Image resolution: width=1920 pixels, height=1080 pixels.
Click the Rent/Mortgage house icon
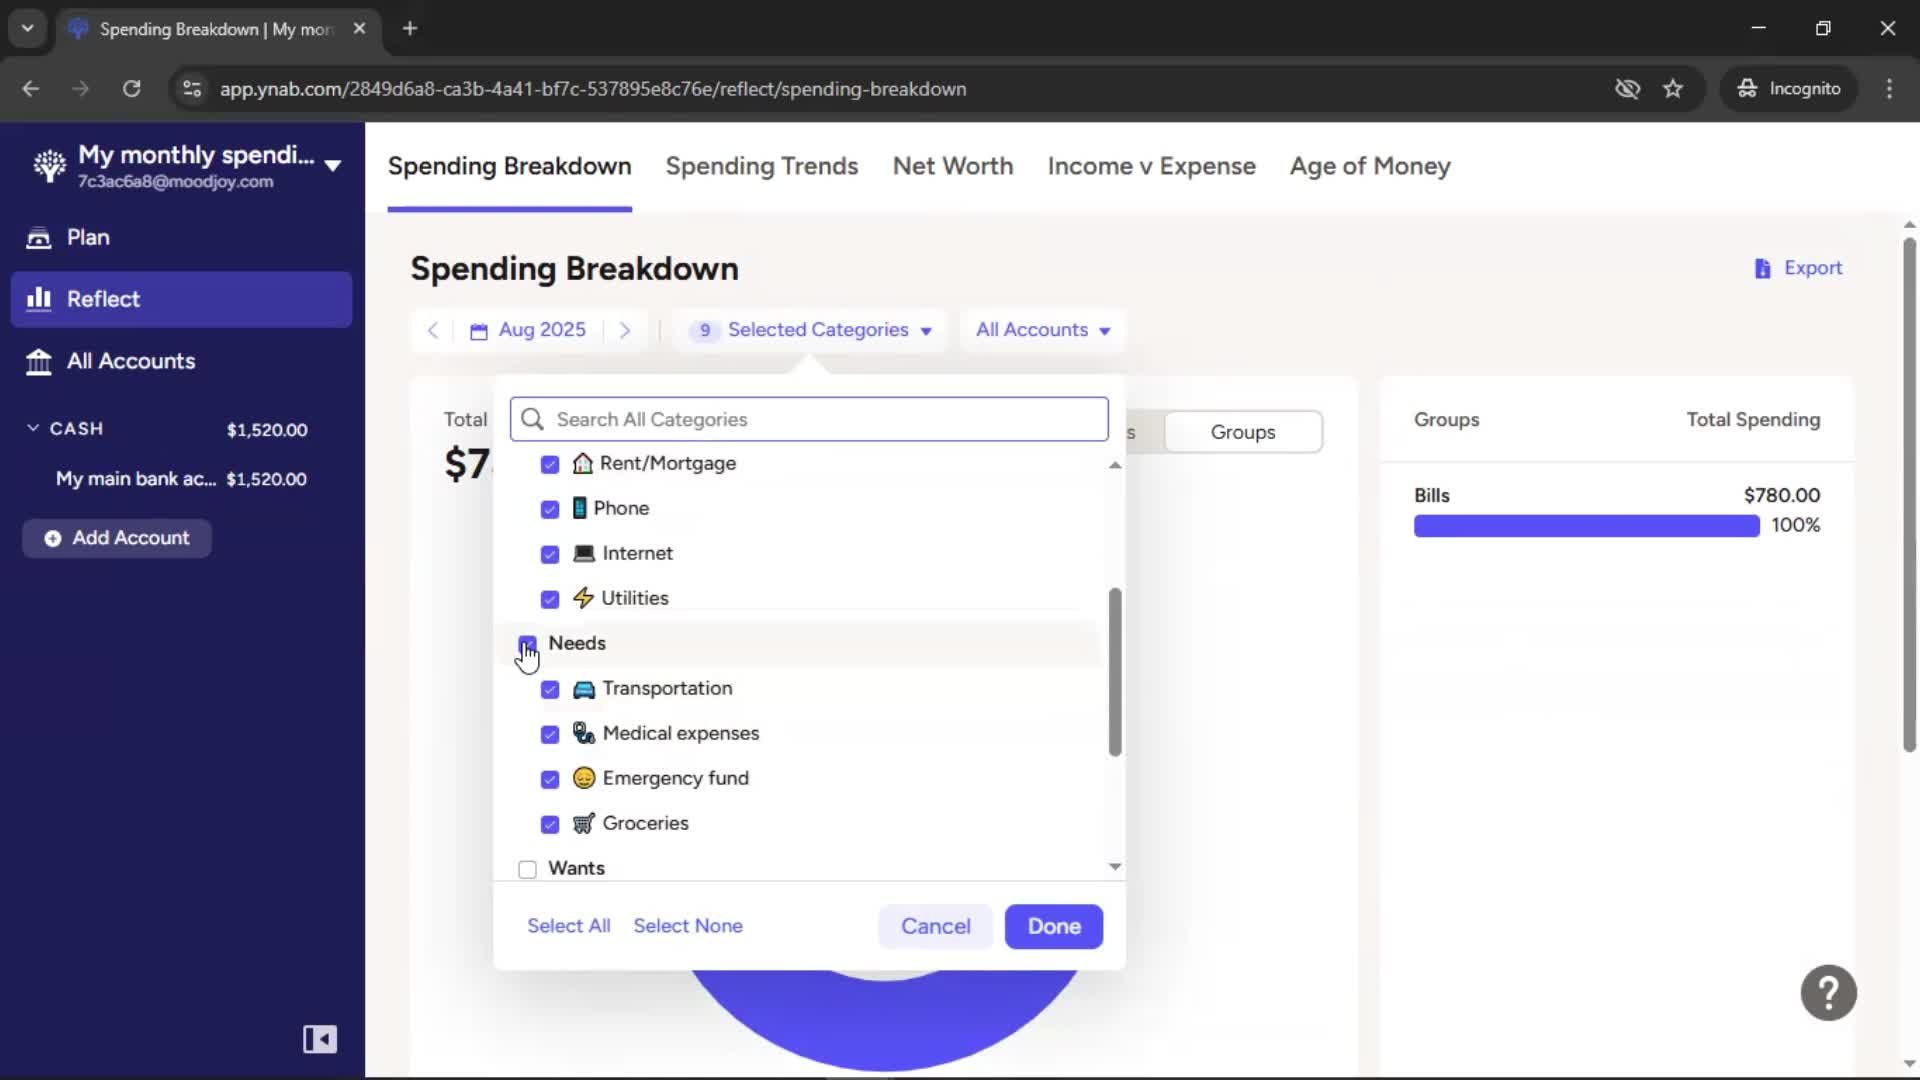(583, 464)
